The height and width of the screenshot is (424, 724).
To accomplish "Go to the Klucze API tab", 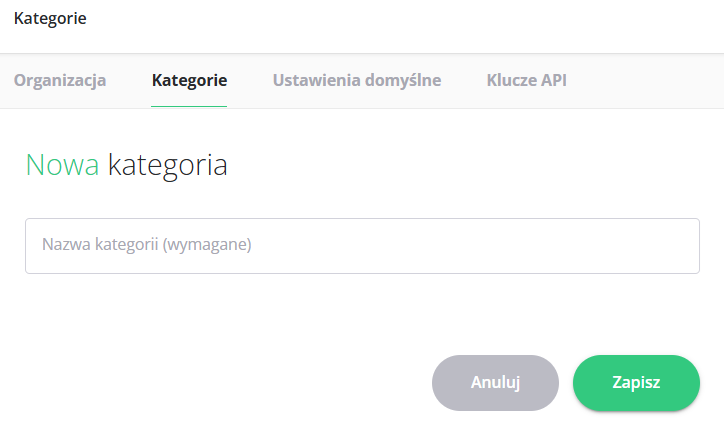I will [526, 80].
